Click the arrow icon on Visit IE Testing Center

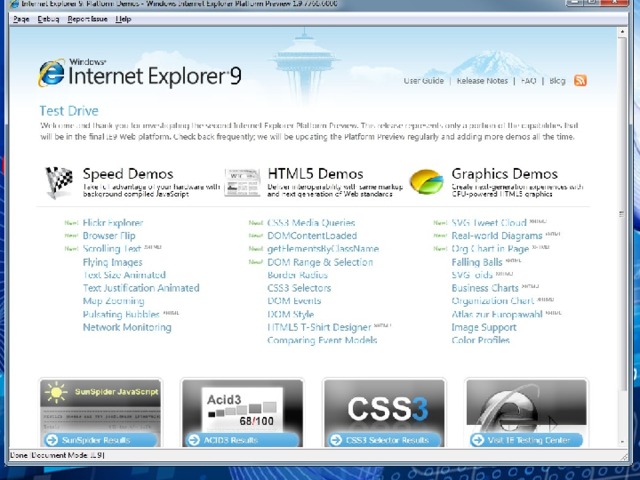coord(477,440)
